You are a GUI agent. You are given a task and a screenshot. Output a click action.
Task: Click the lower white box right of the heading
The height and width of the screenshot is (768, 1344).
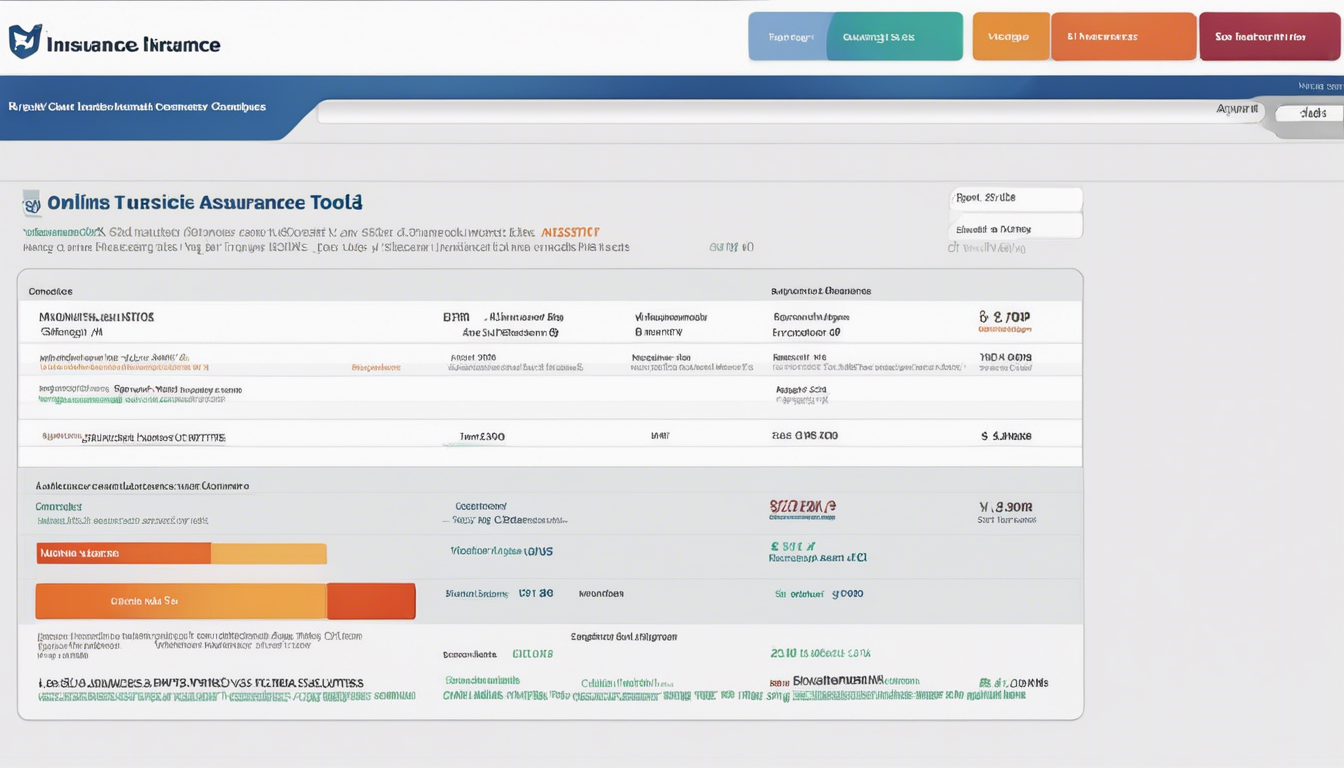(1015, 227)
